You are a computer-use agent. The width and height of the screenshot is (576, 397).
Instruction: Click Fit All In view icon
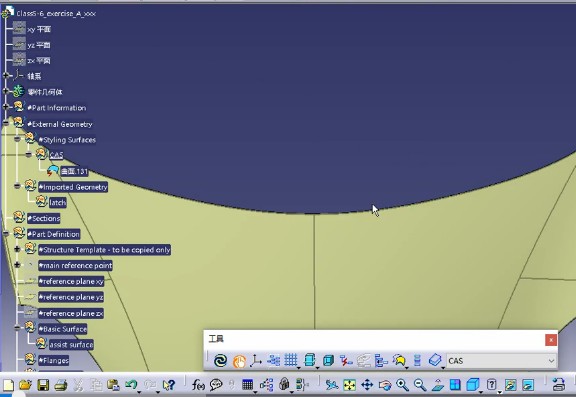click(349, 385)
